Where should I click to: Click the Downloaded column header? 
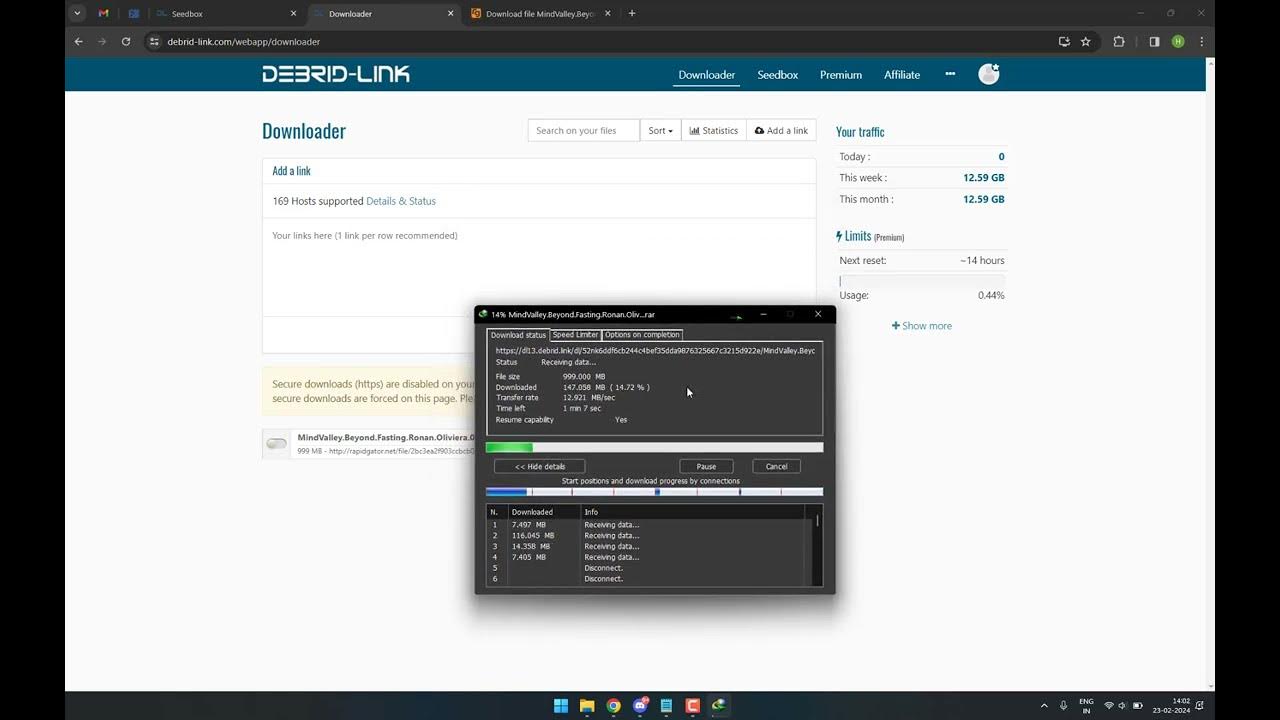pos(544,512)
